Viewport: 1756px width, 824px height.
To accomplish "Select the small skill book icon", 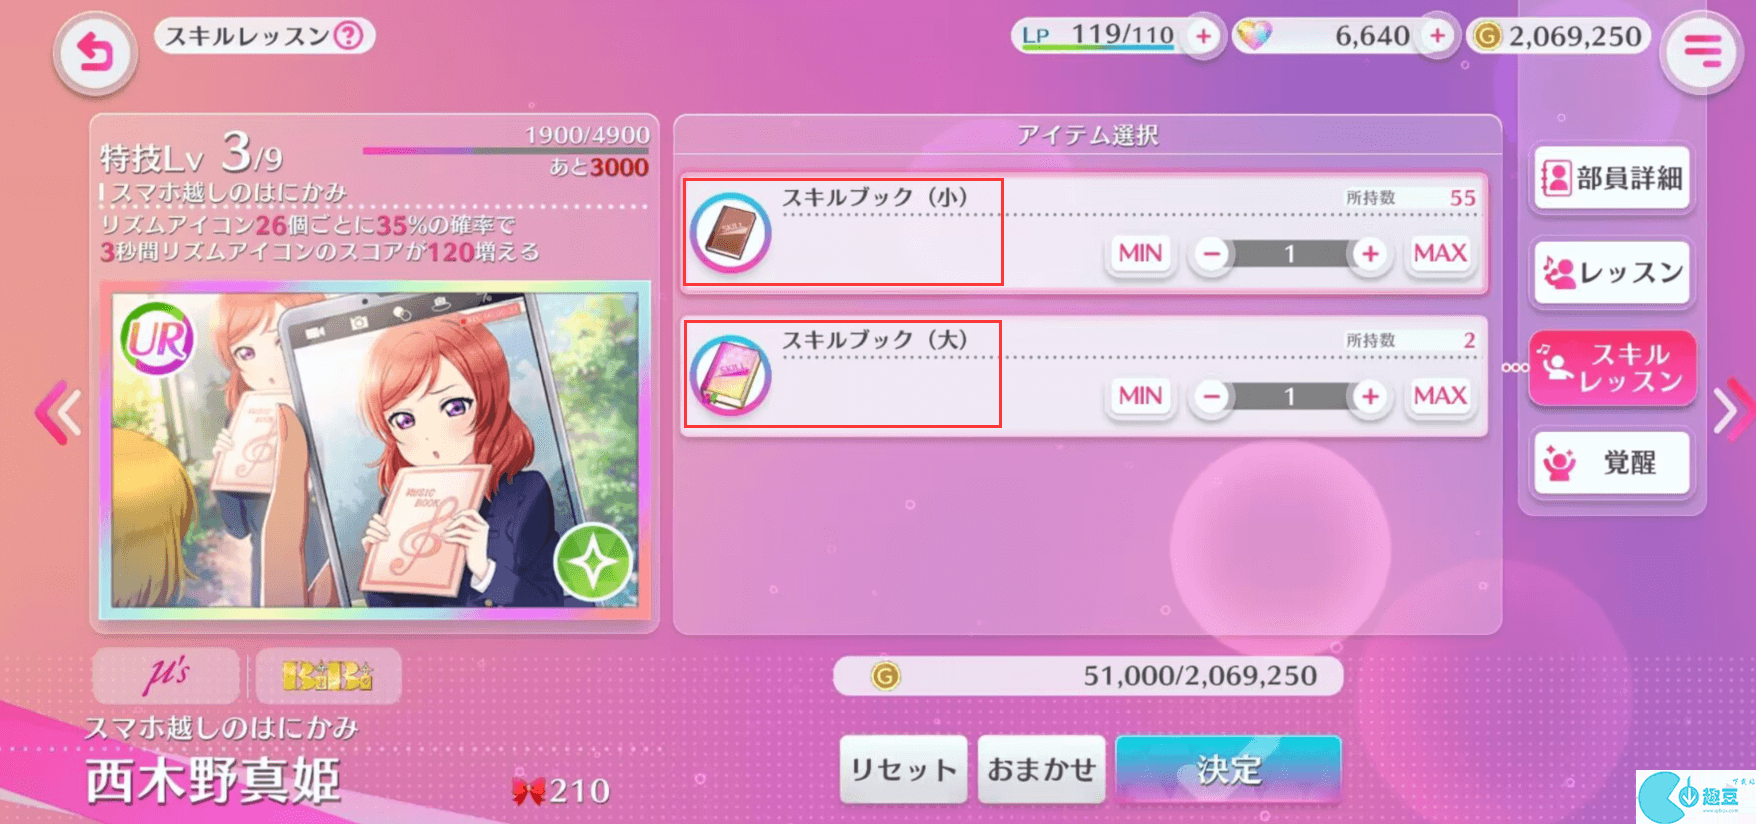I will coord(730,233).
